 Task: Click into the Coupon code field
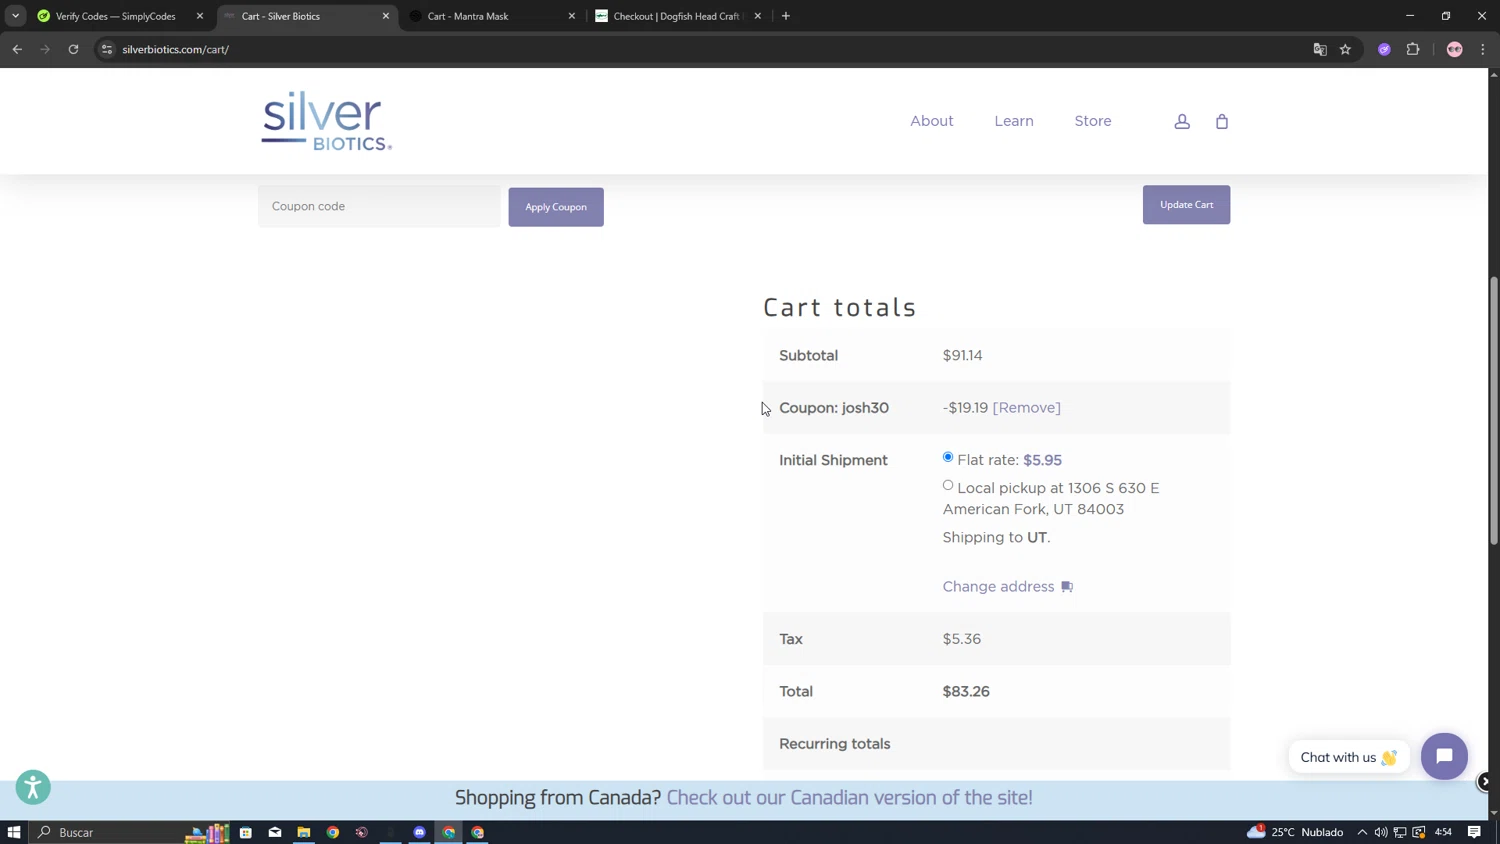click(x=379, y=206)
